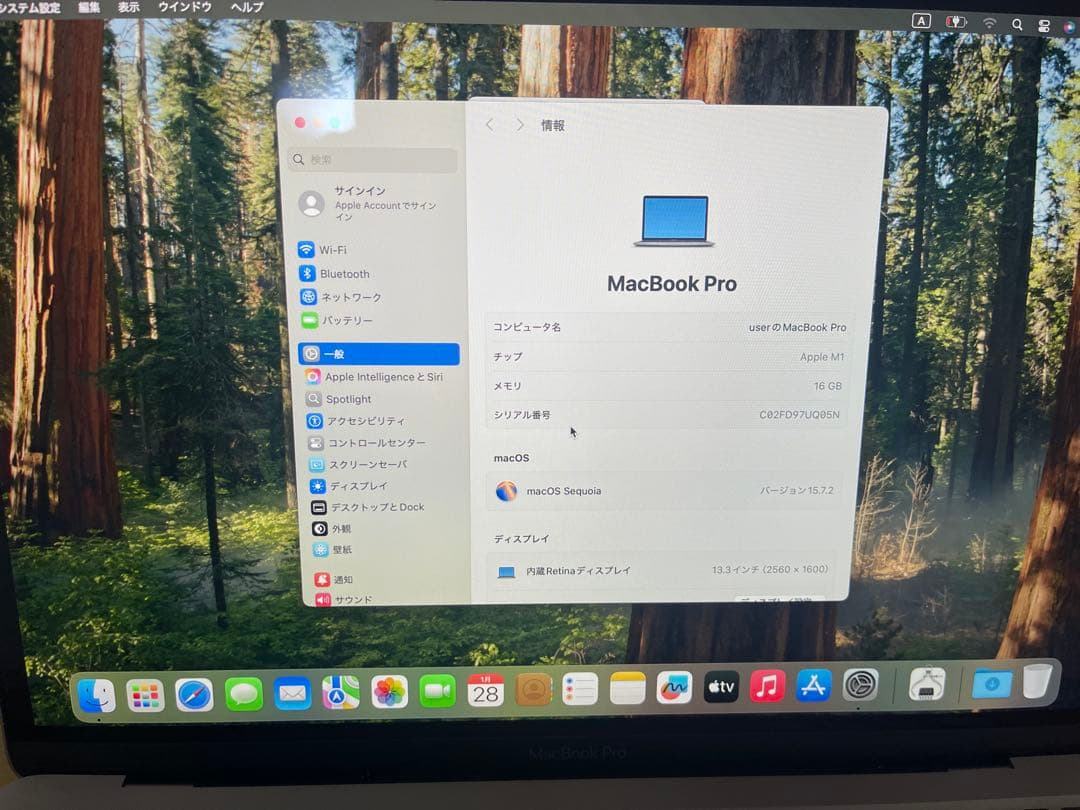1080x810 pixels.
Task: Open the ヘルプ menu
Action: tap(247, 8)
